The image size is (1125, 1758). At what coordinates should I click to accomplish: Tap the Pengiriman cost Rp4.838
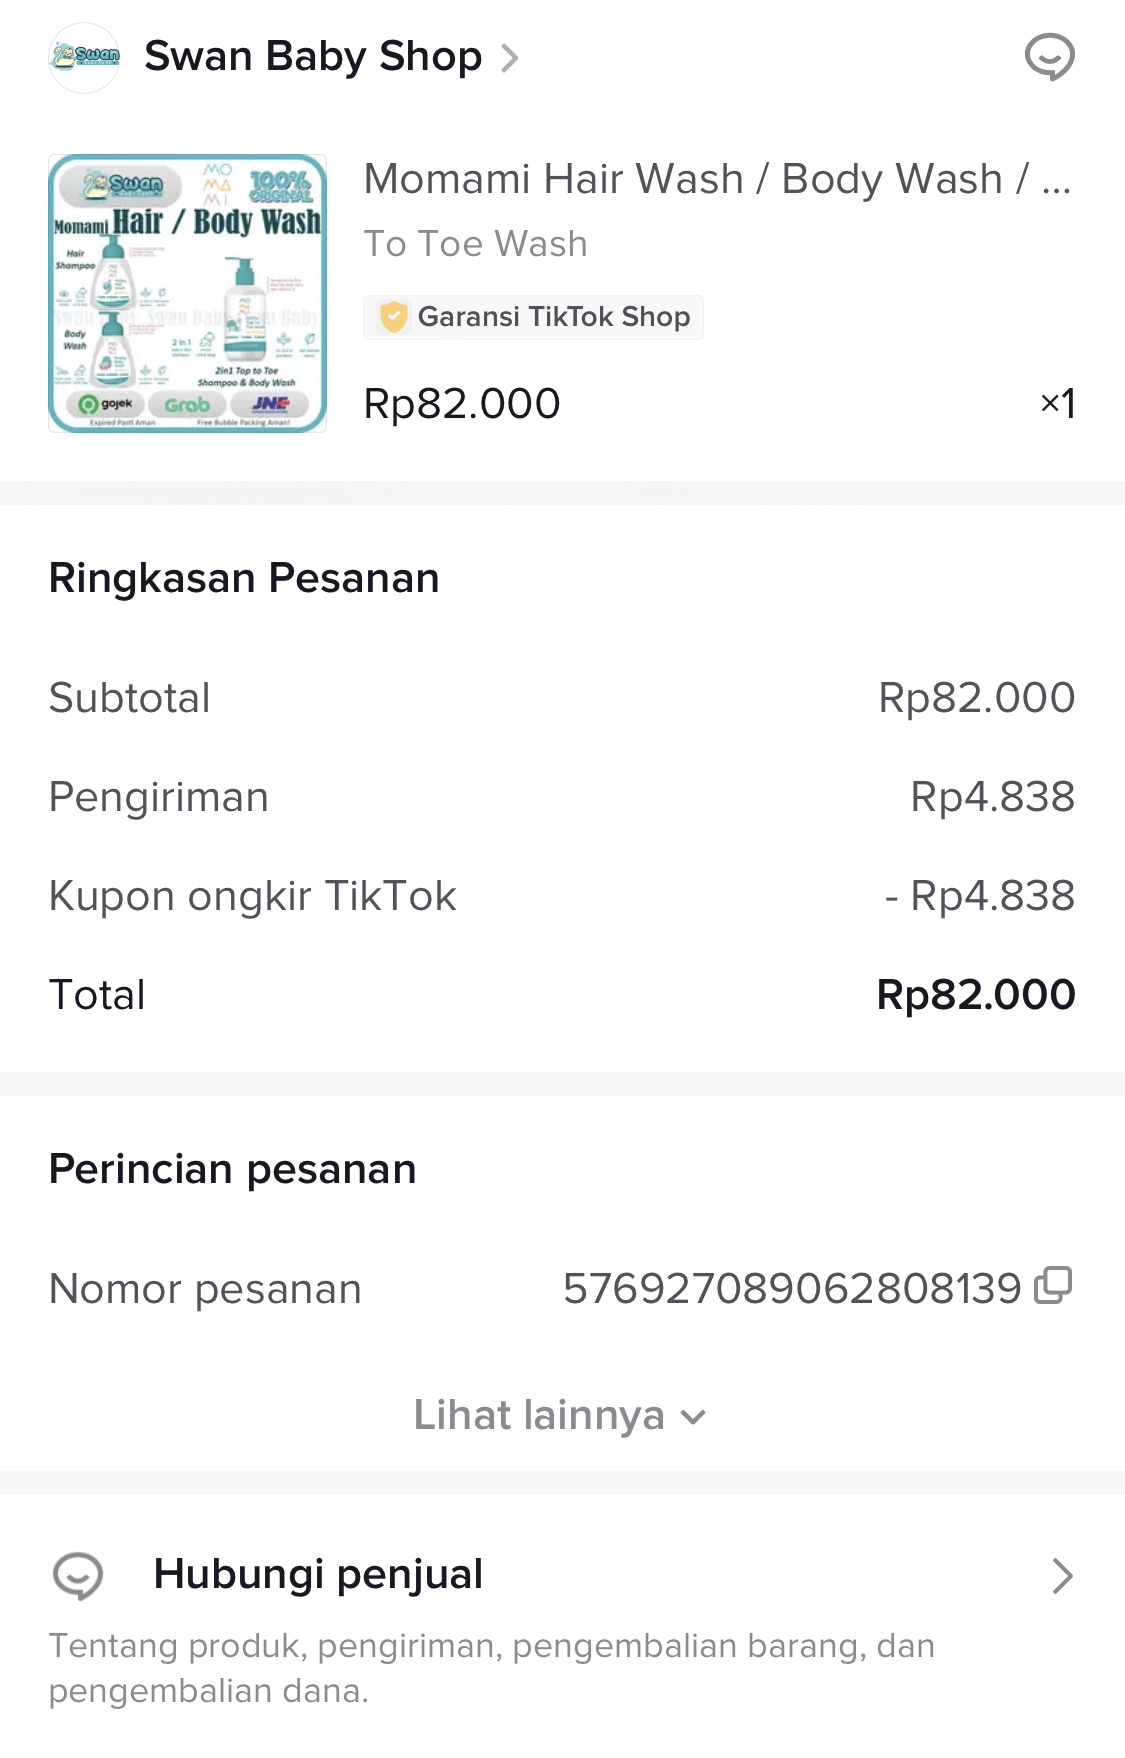991,797
